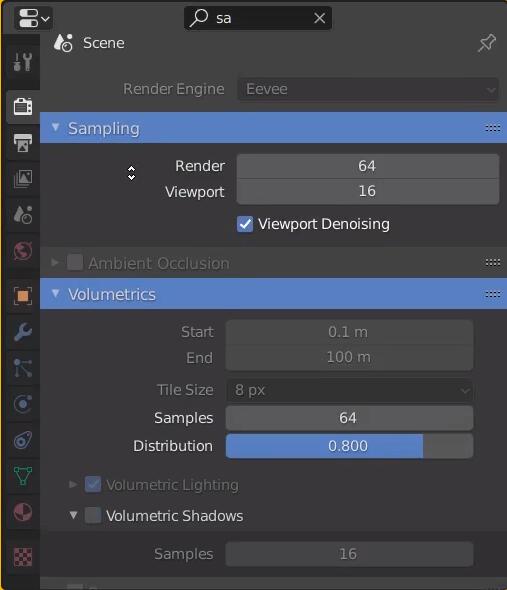
Task: Open the Material properties sphere icon
Action: click(23, 512)
